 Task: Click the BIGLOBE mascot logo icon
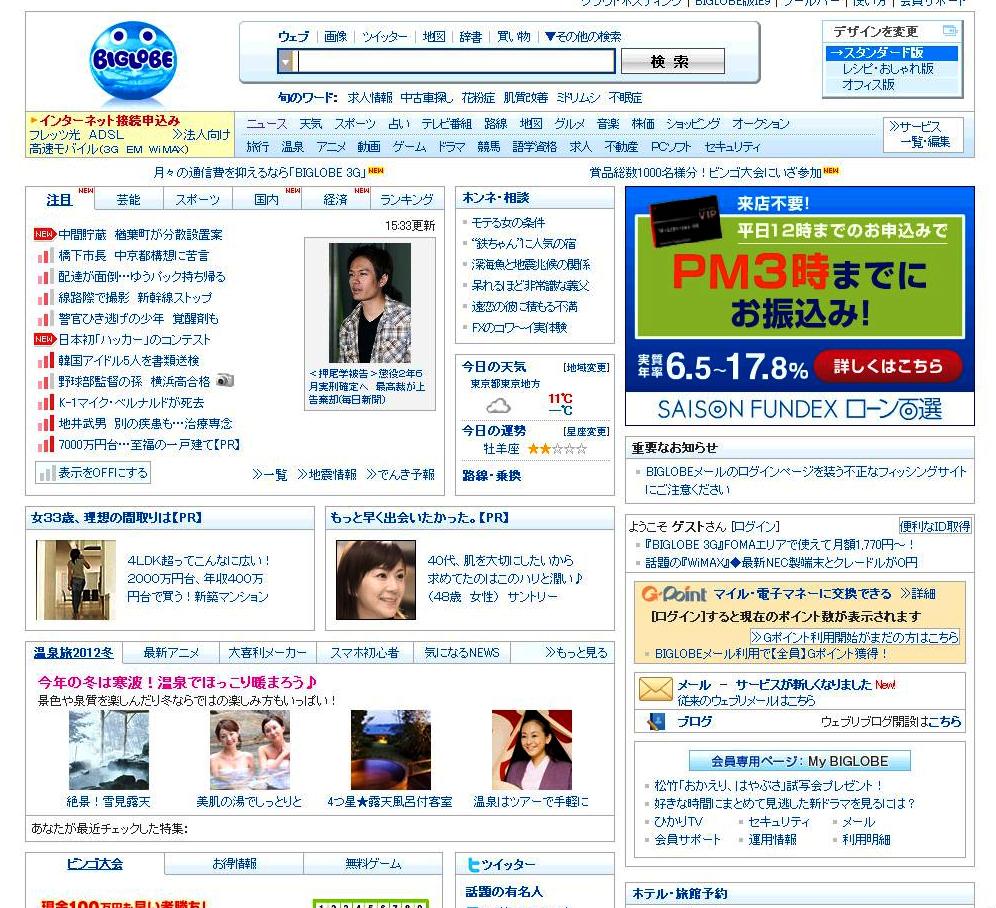pos(134,60)
